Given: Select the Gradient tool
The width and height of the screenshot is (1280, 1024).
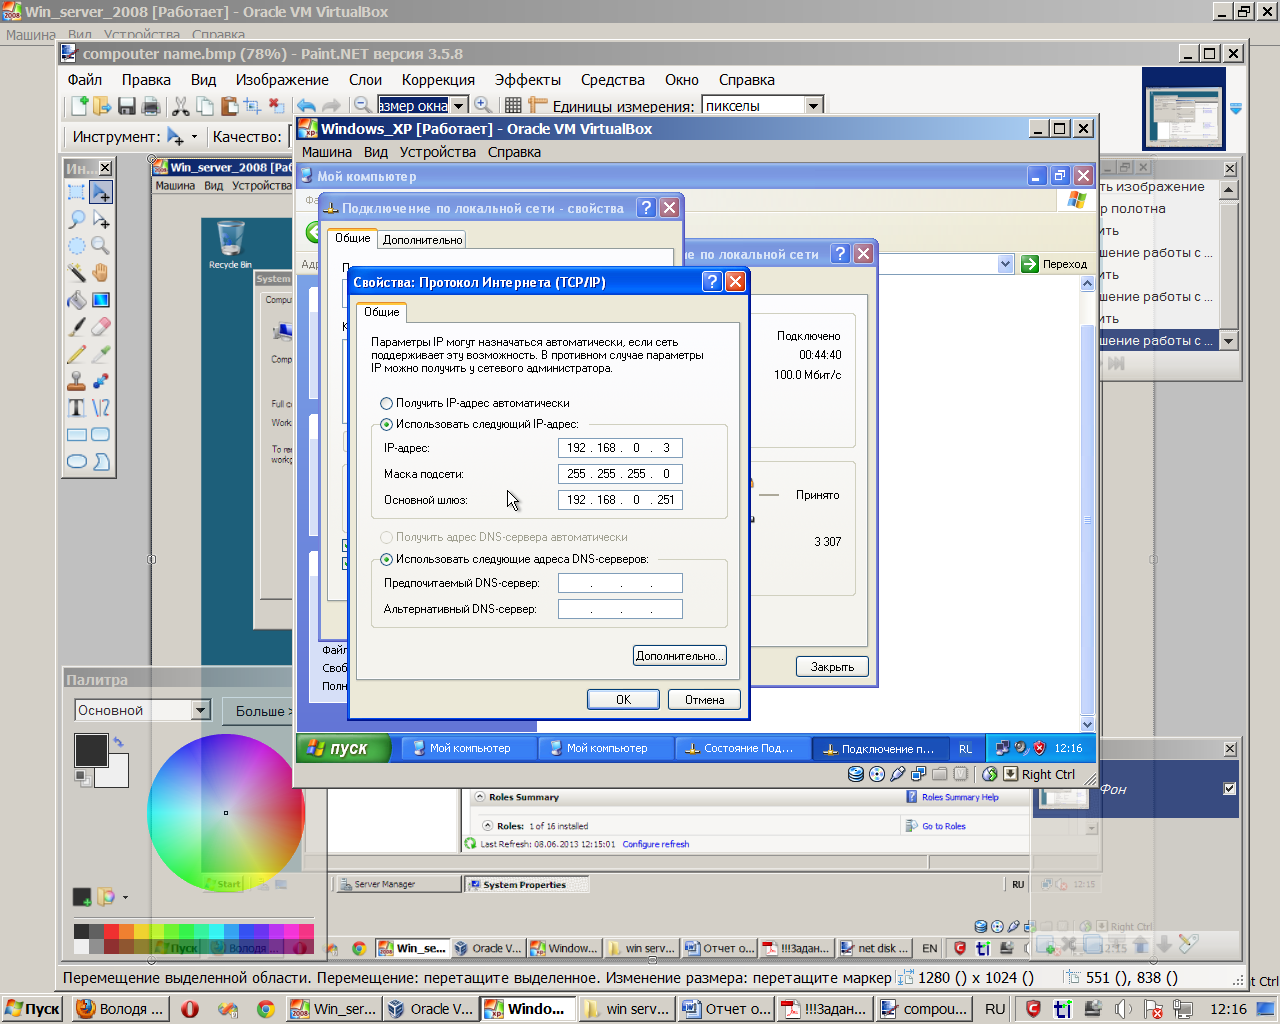Looking at the screenshot, I should click(x=101, y=300).
